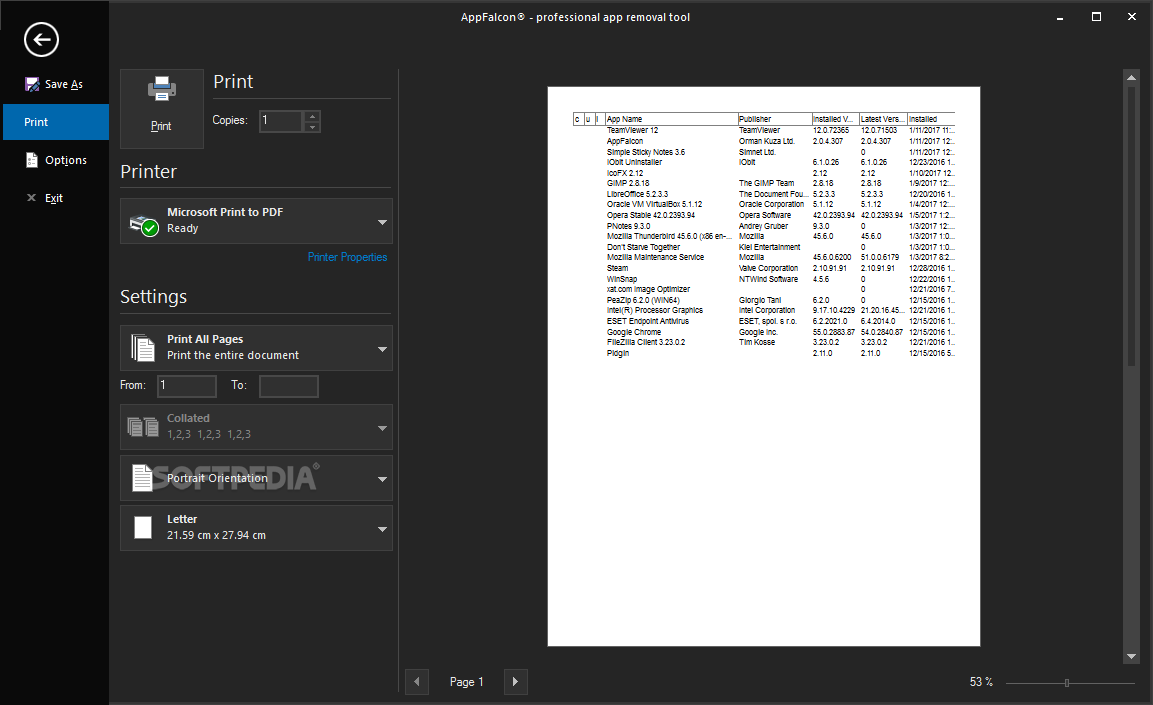Click Google Chrome entry in preview
The height and width of the screenshot is (705, 1153).
(x=634, y=332)
